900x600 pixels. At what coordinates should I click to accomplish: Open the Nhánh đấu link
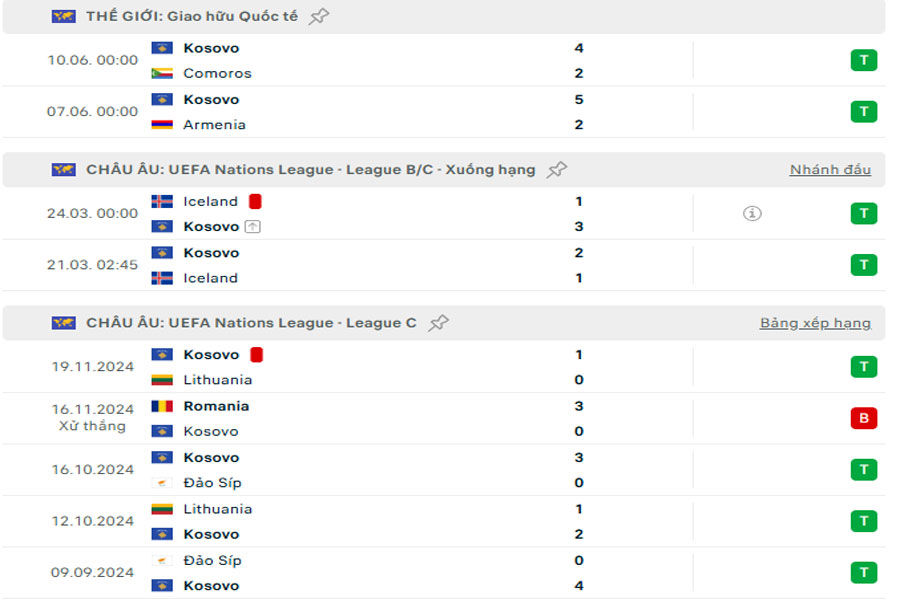830,170
